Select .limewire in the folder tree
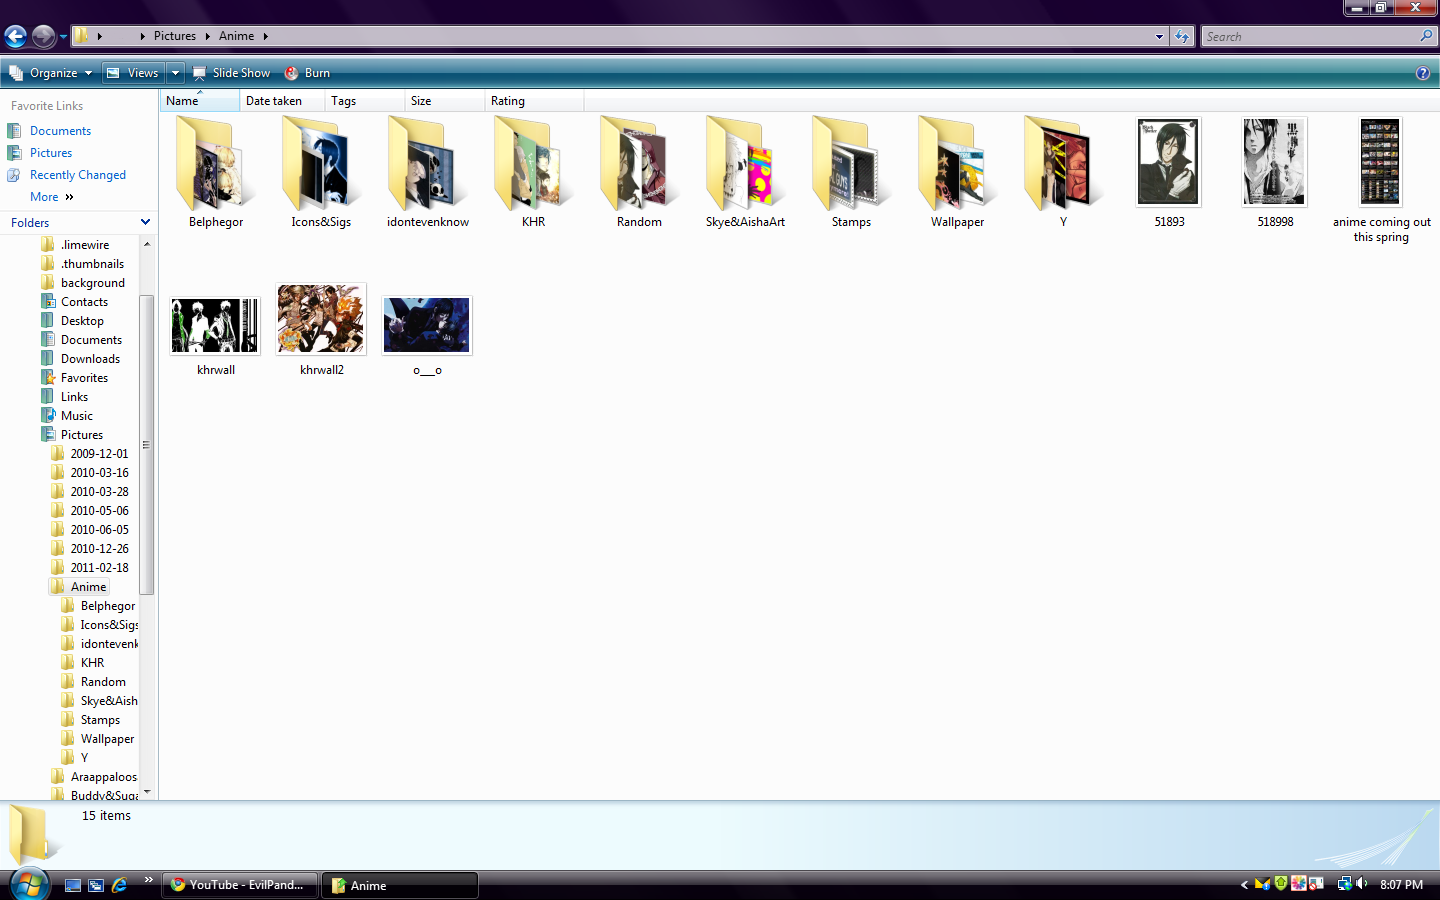Screen dimensions: 1440x900 85,245
